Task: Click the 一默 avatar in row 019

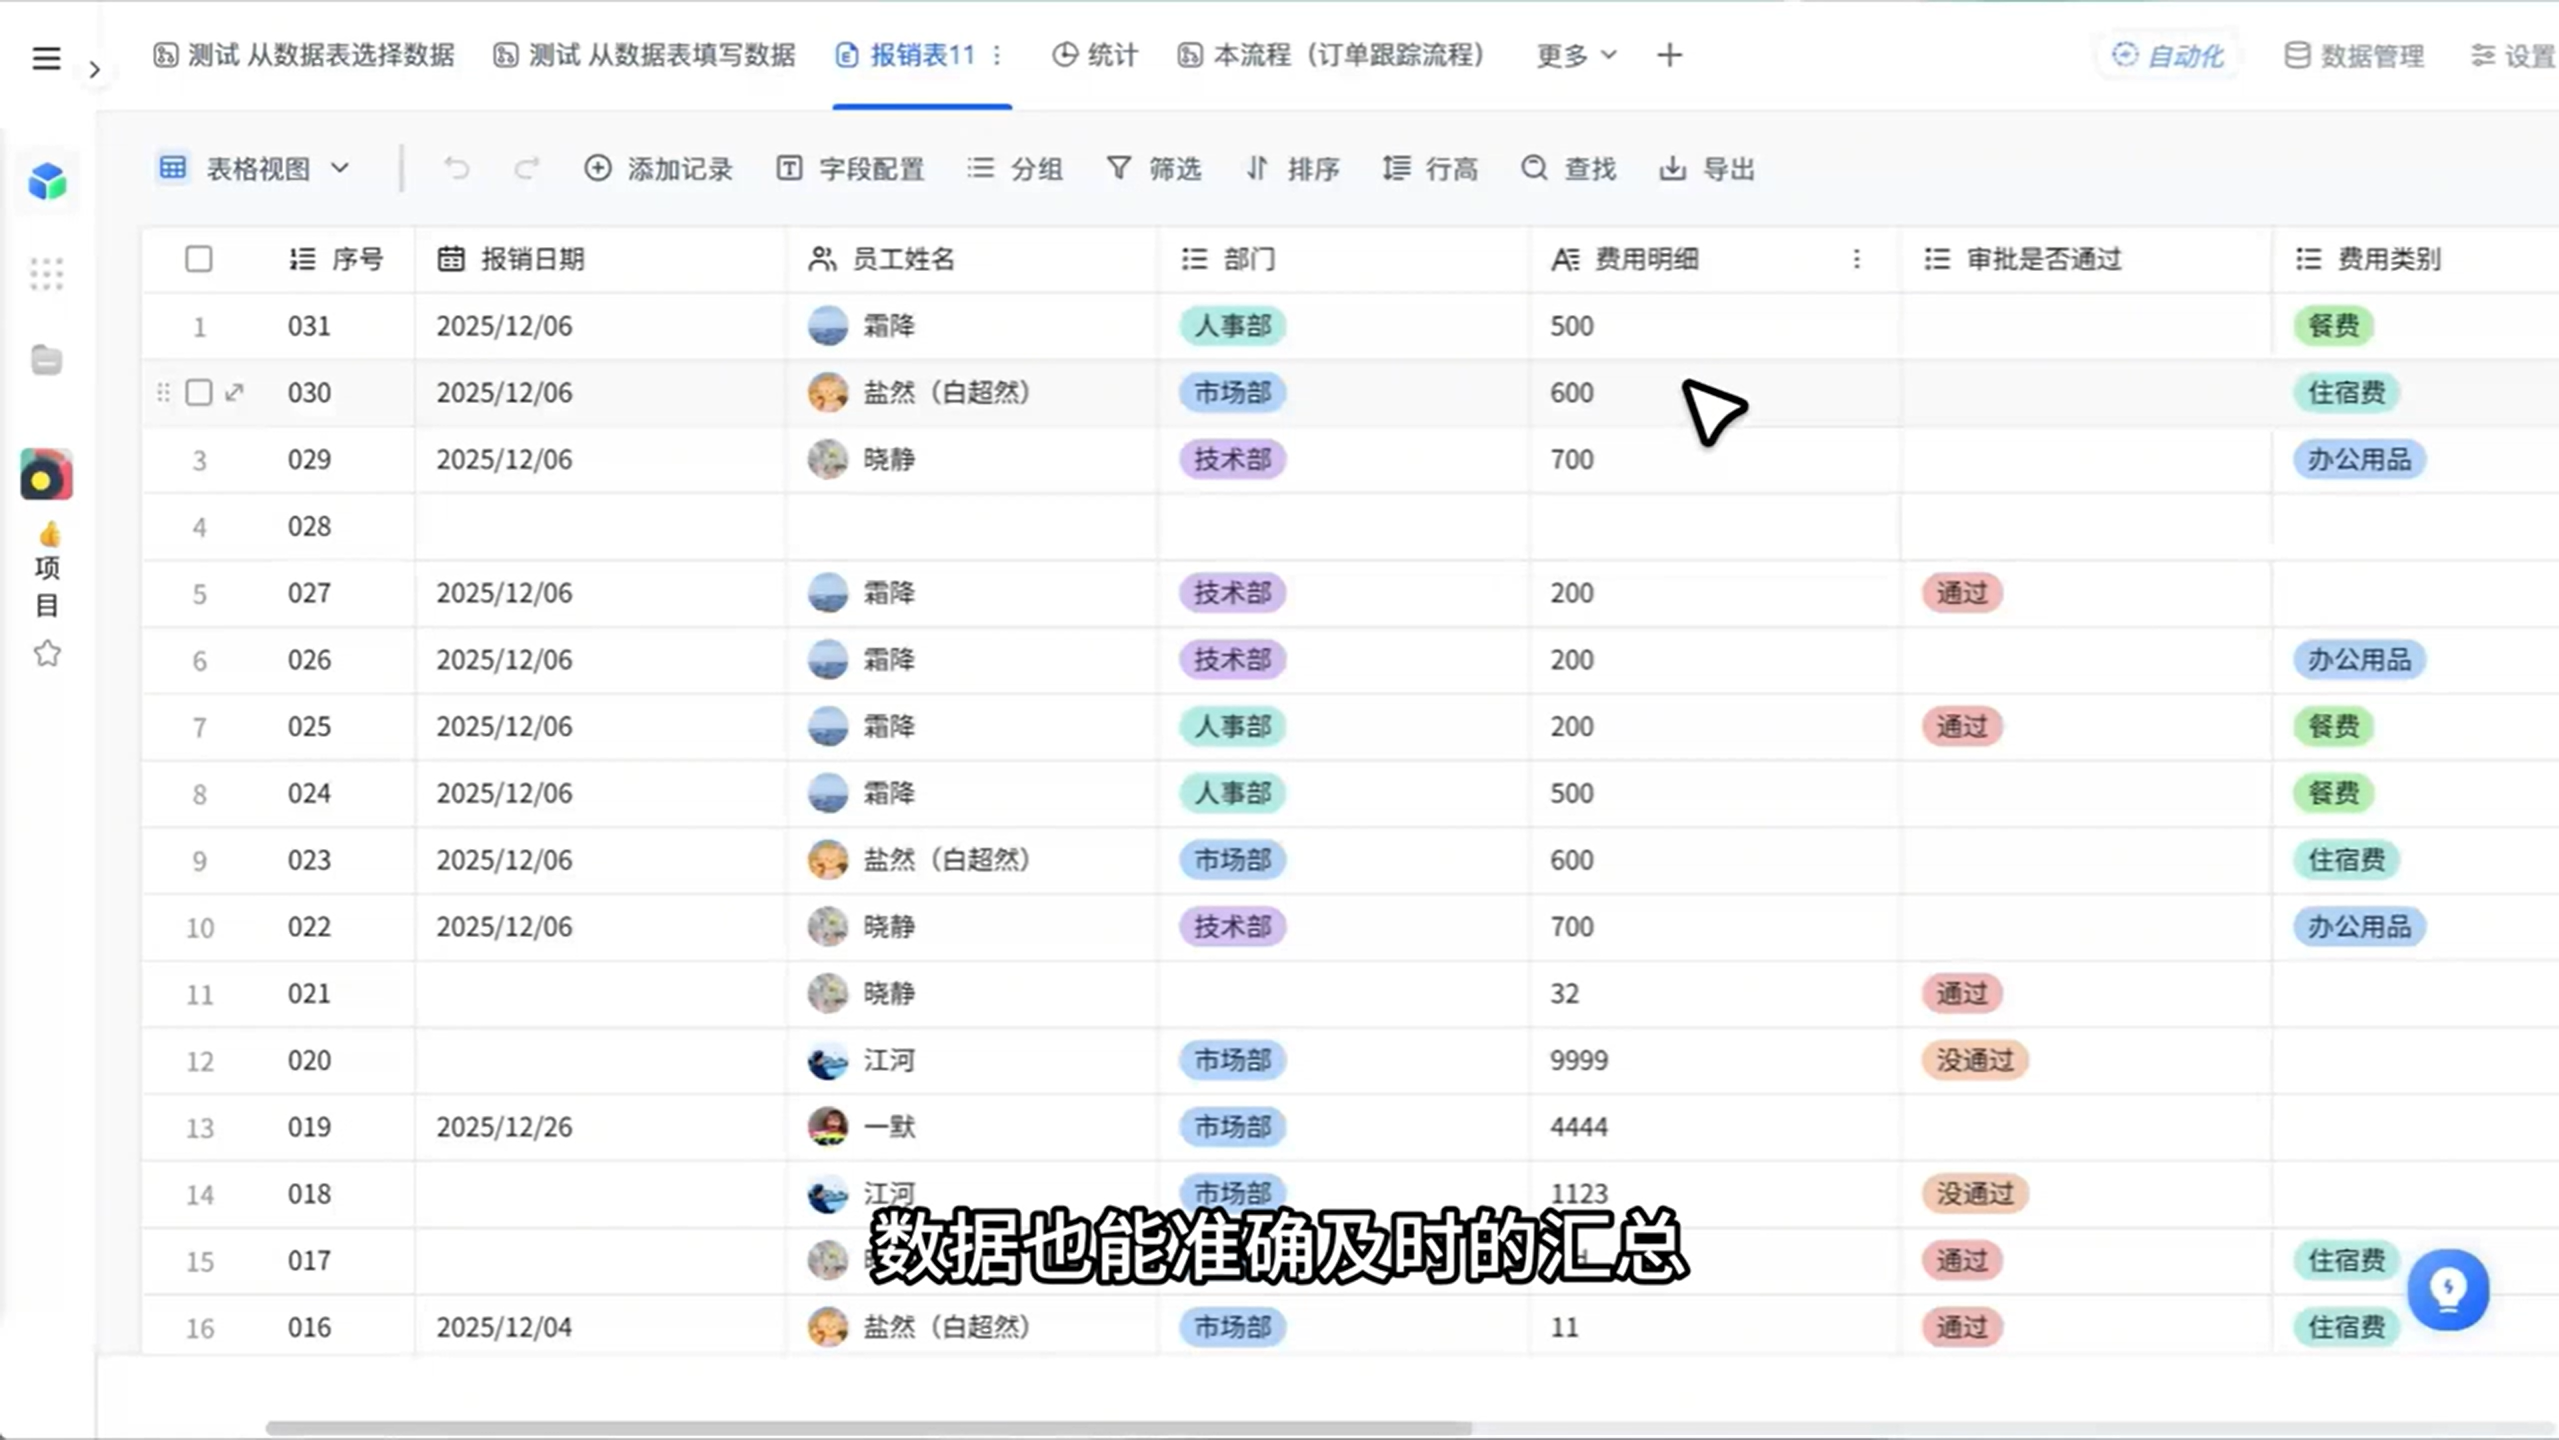Action: (827, 1127)
